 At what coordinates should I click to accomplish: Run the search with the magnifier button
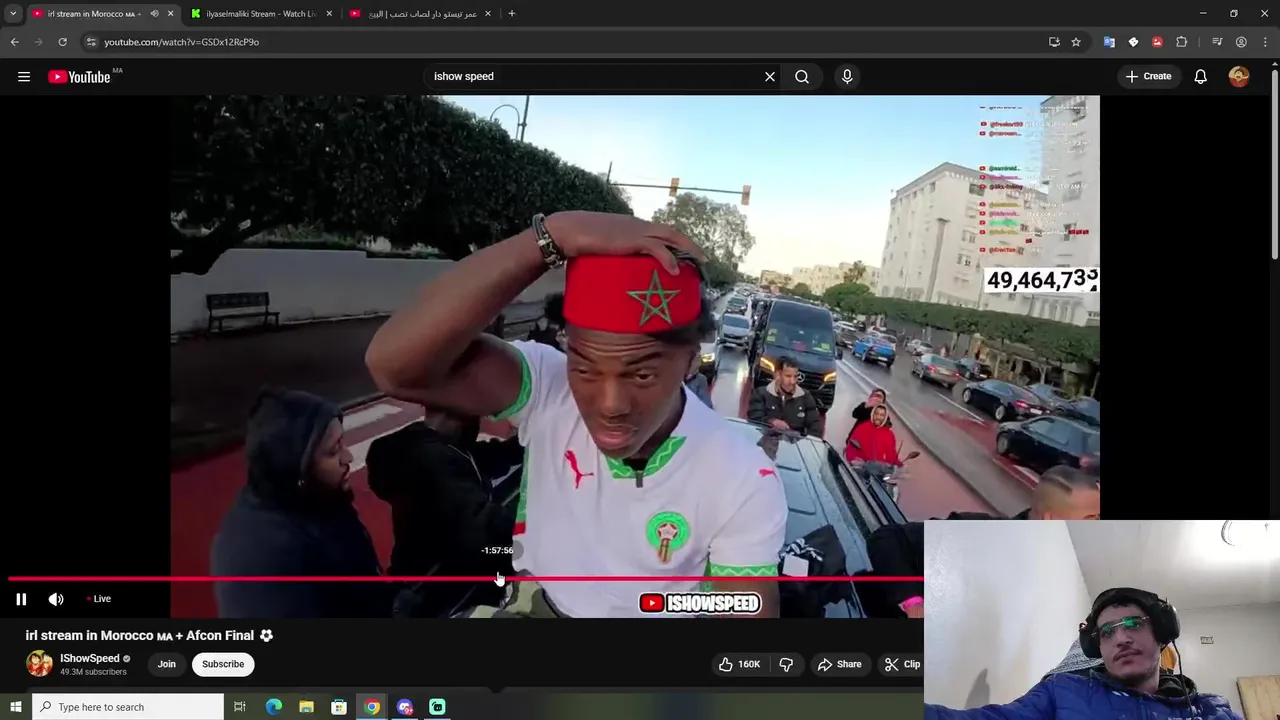[x=802, y=76]
